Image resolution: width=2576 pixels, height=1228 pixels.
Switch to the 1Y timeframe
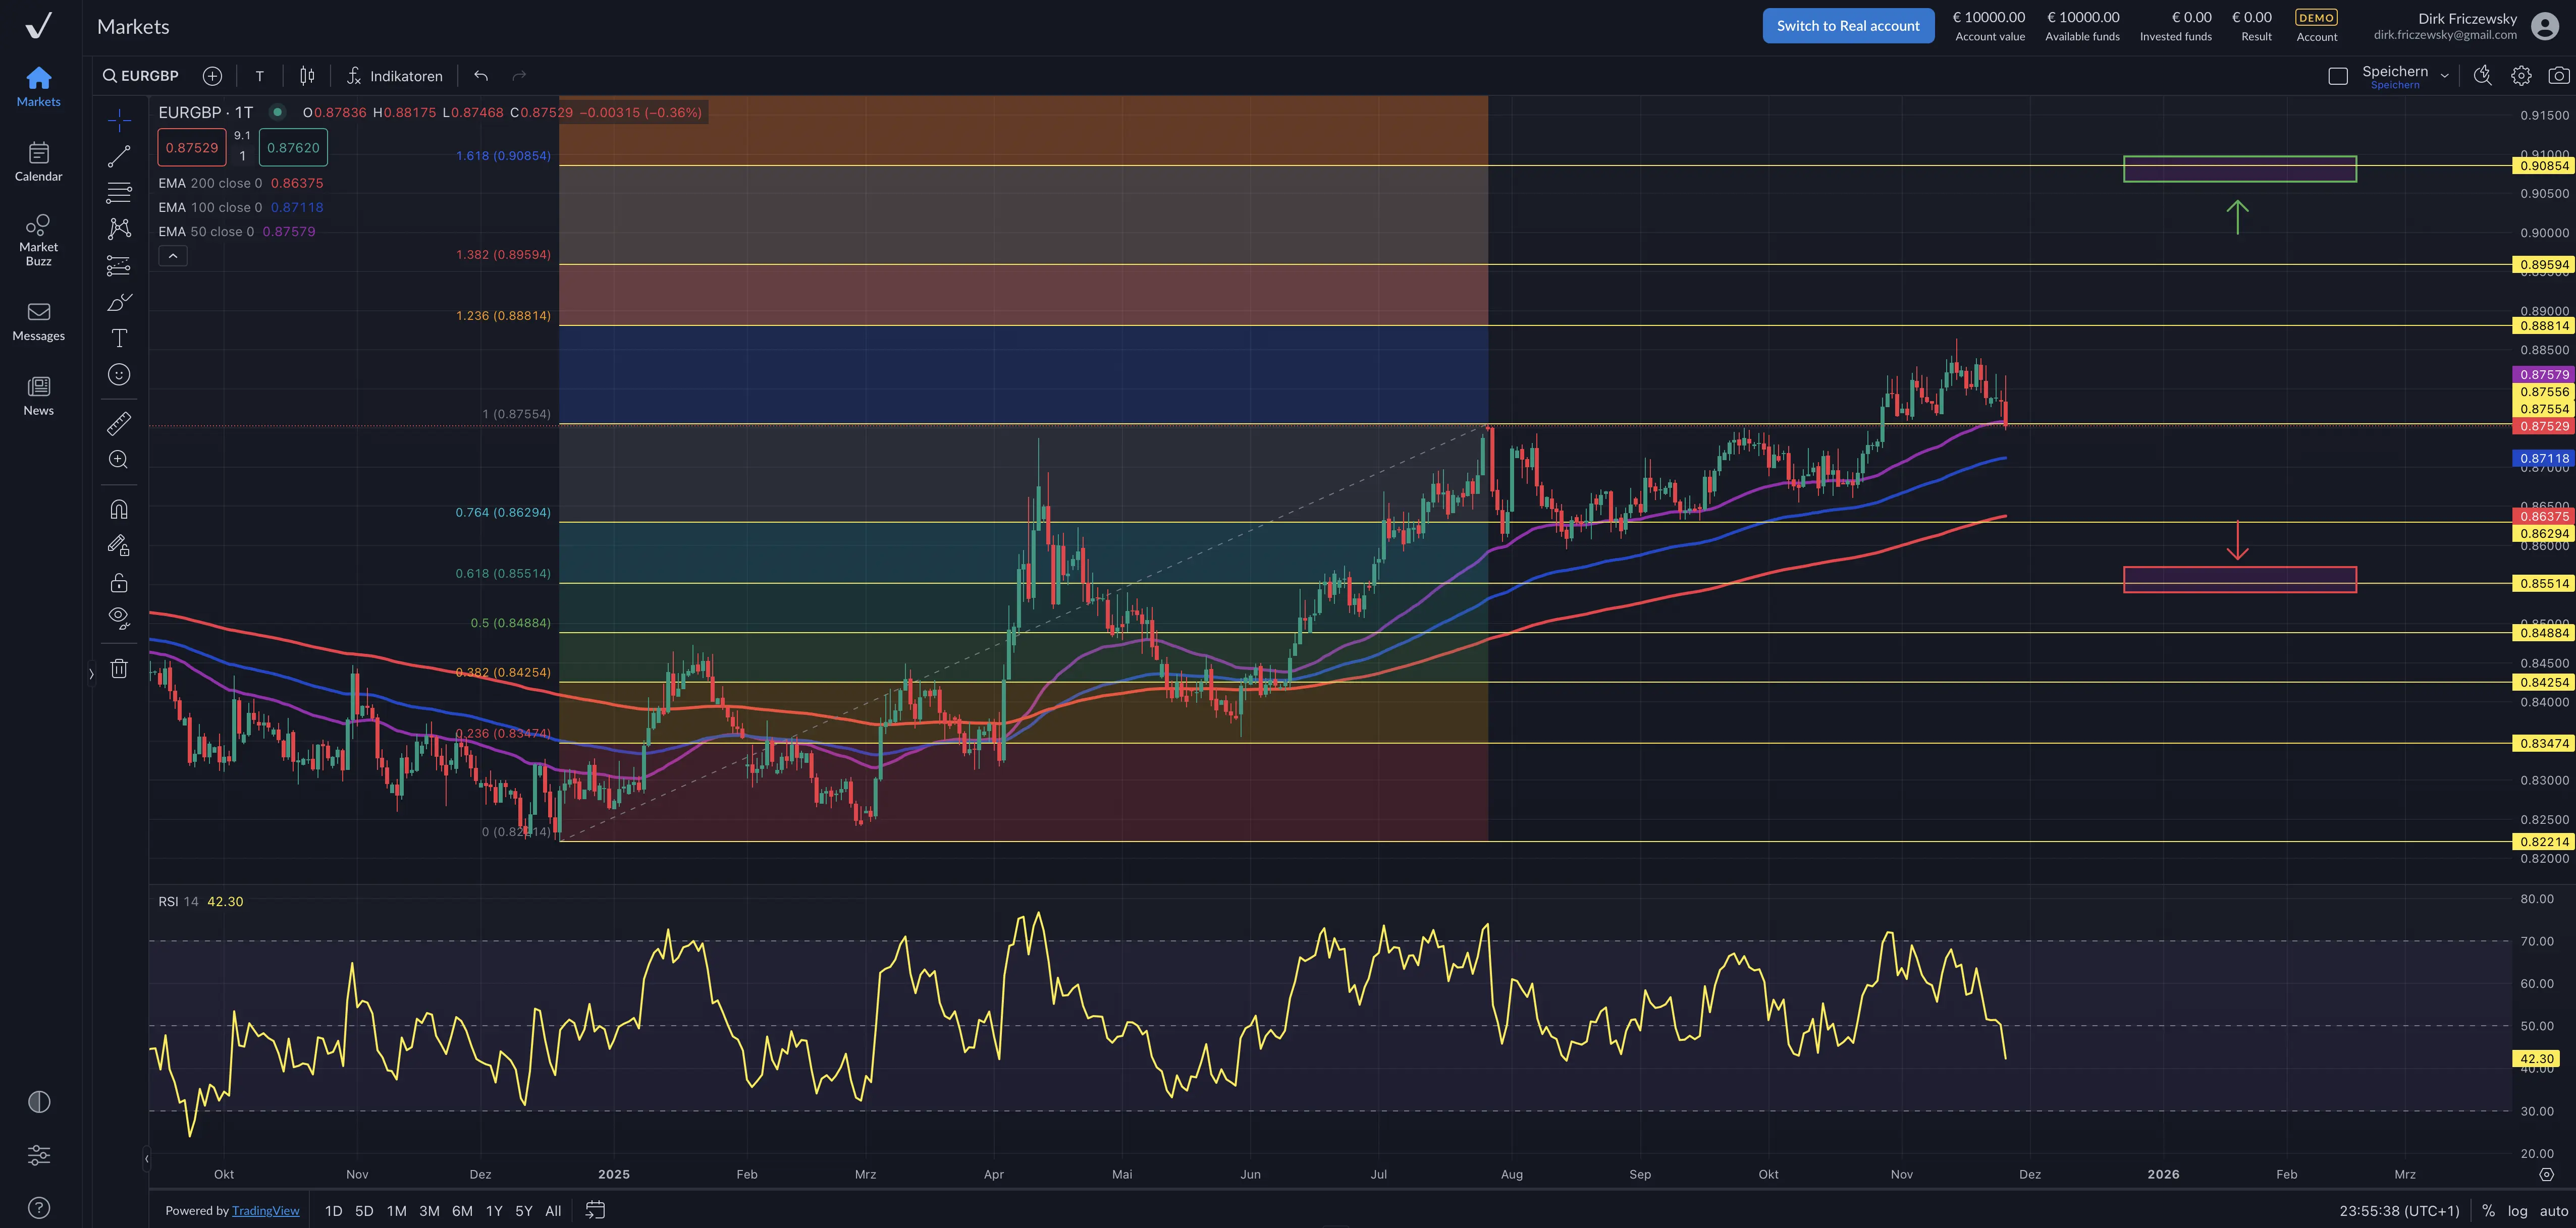pos(493,1210)
